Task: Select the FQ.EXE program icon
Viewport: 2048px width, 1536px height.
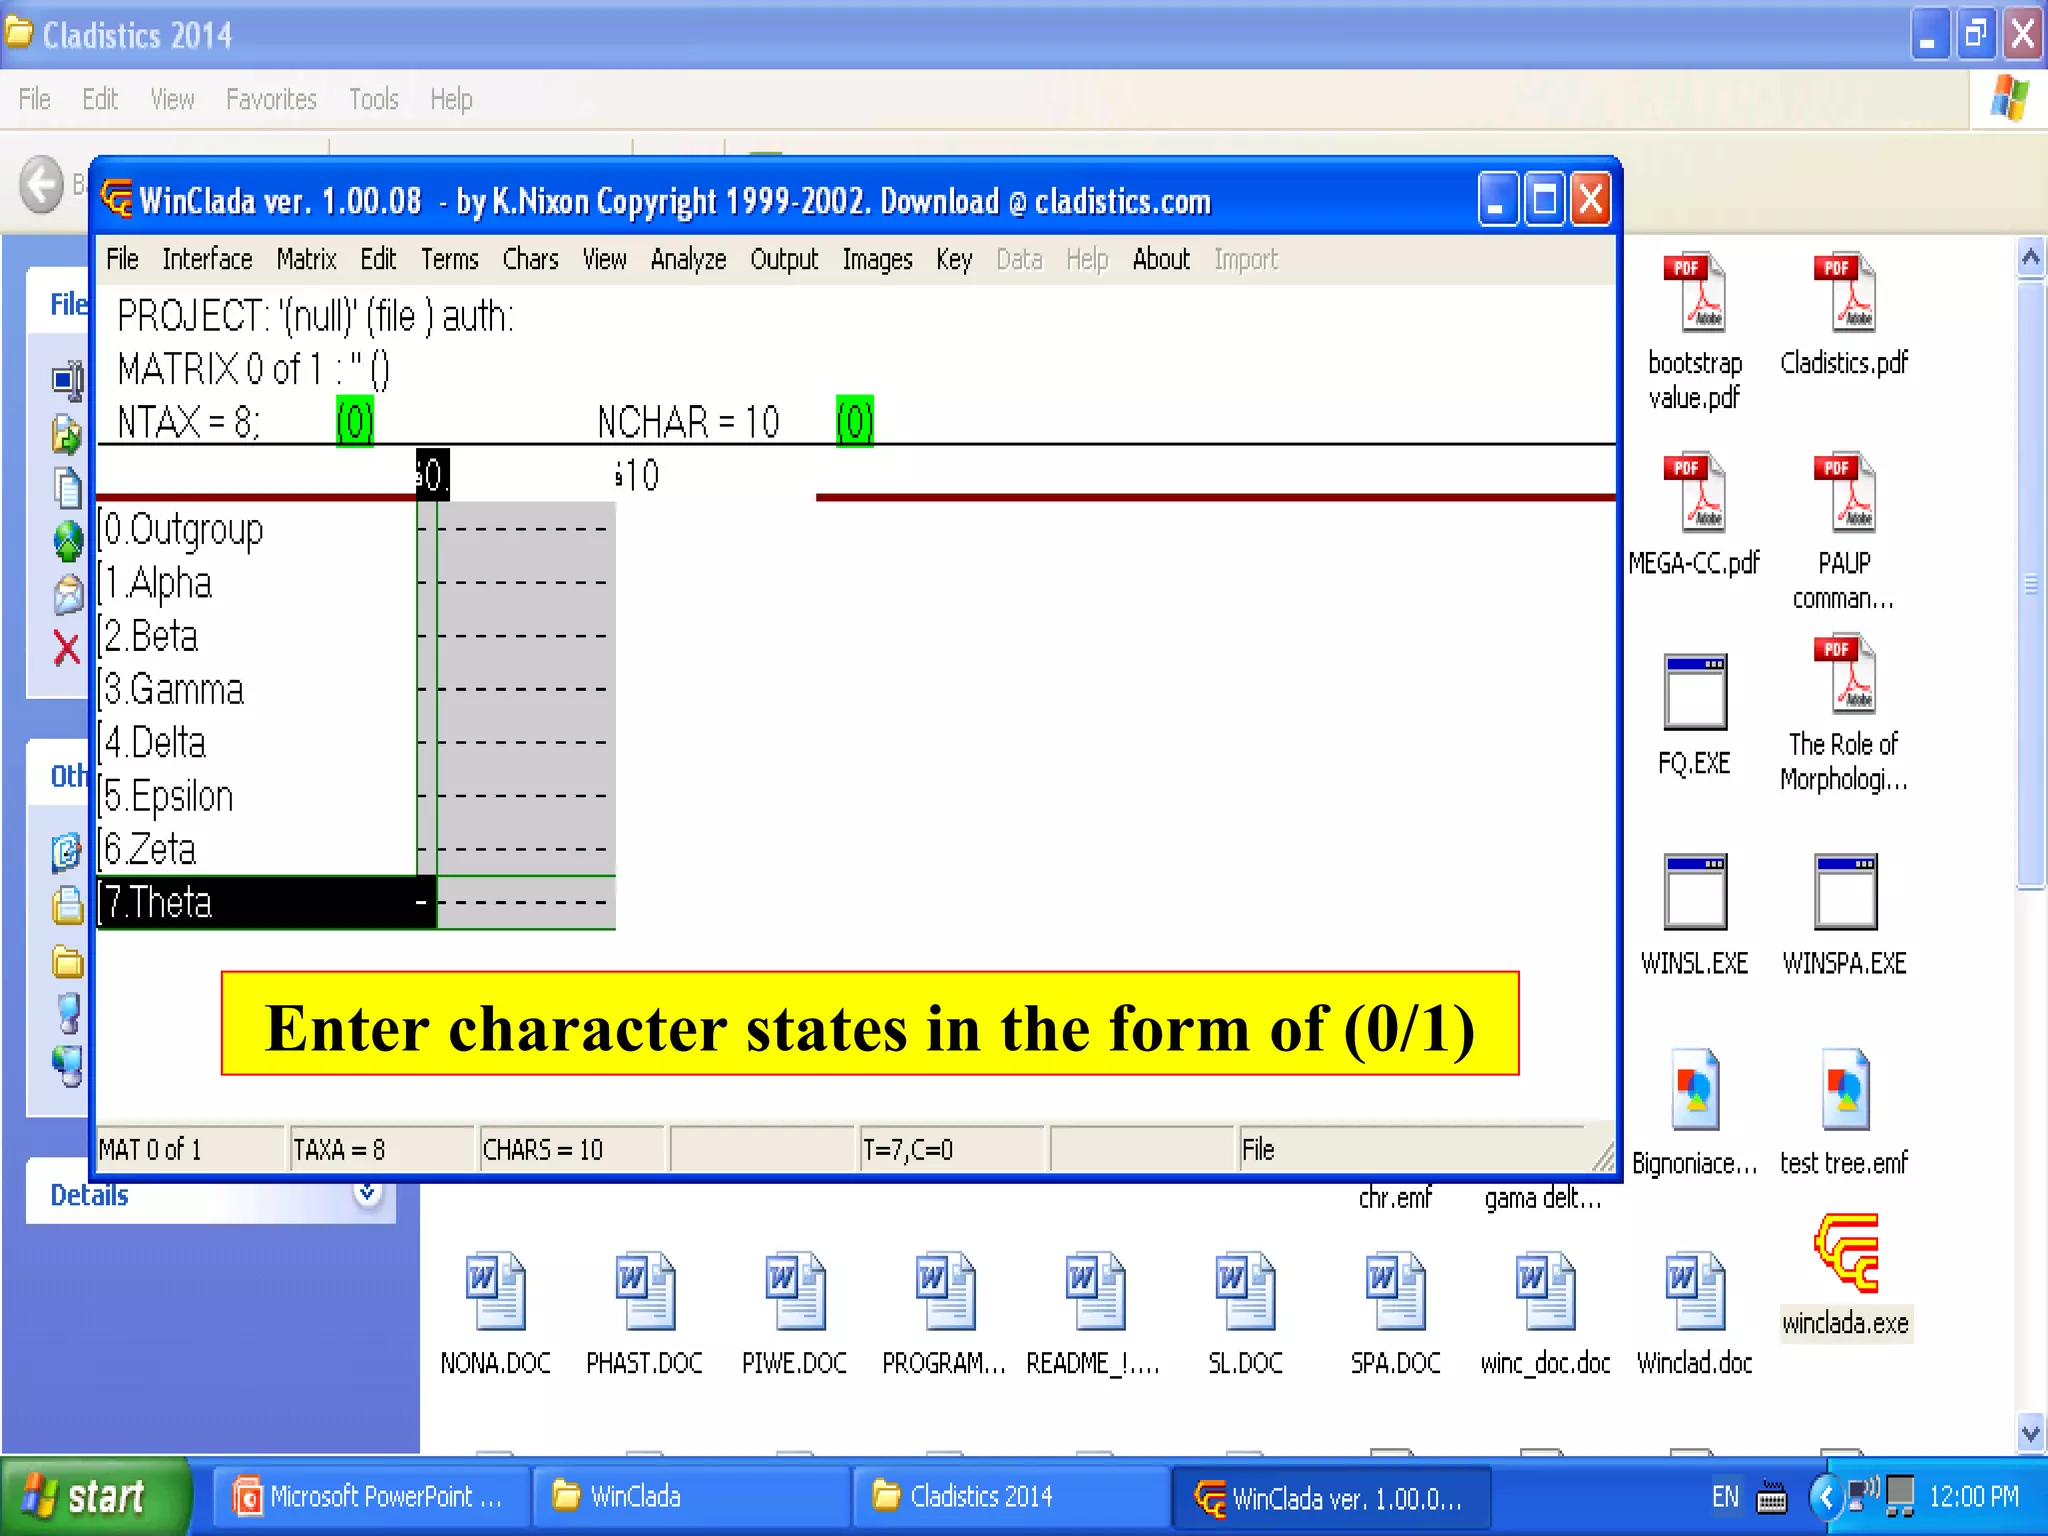Action: coord(1695,692)
